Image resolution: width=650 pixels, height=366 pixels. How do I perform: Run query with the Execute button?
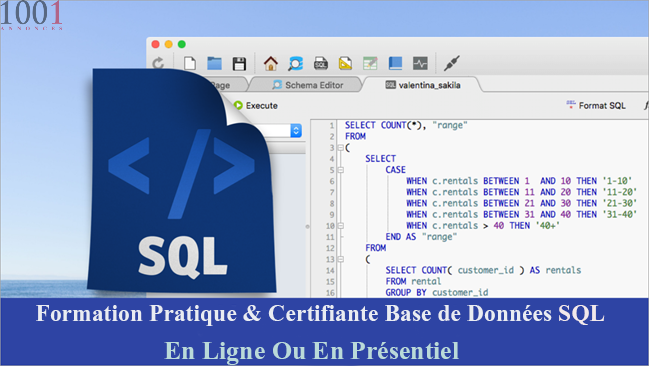point(256,105)
